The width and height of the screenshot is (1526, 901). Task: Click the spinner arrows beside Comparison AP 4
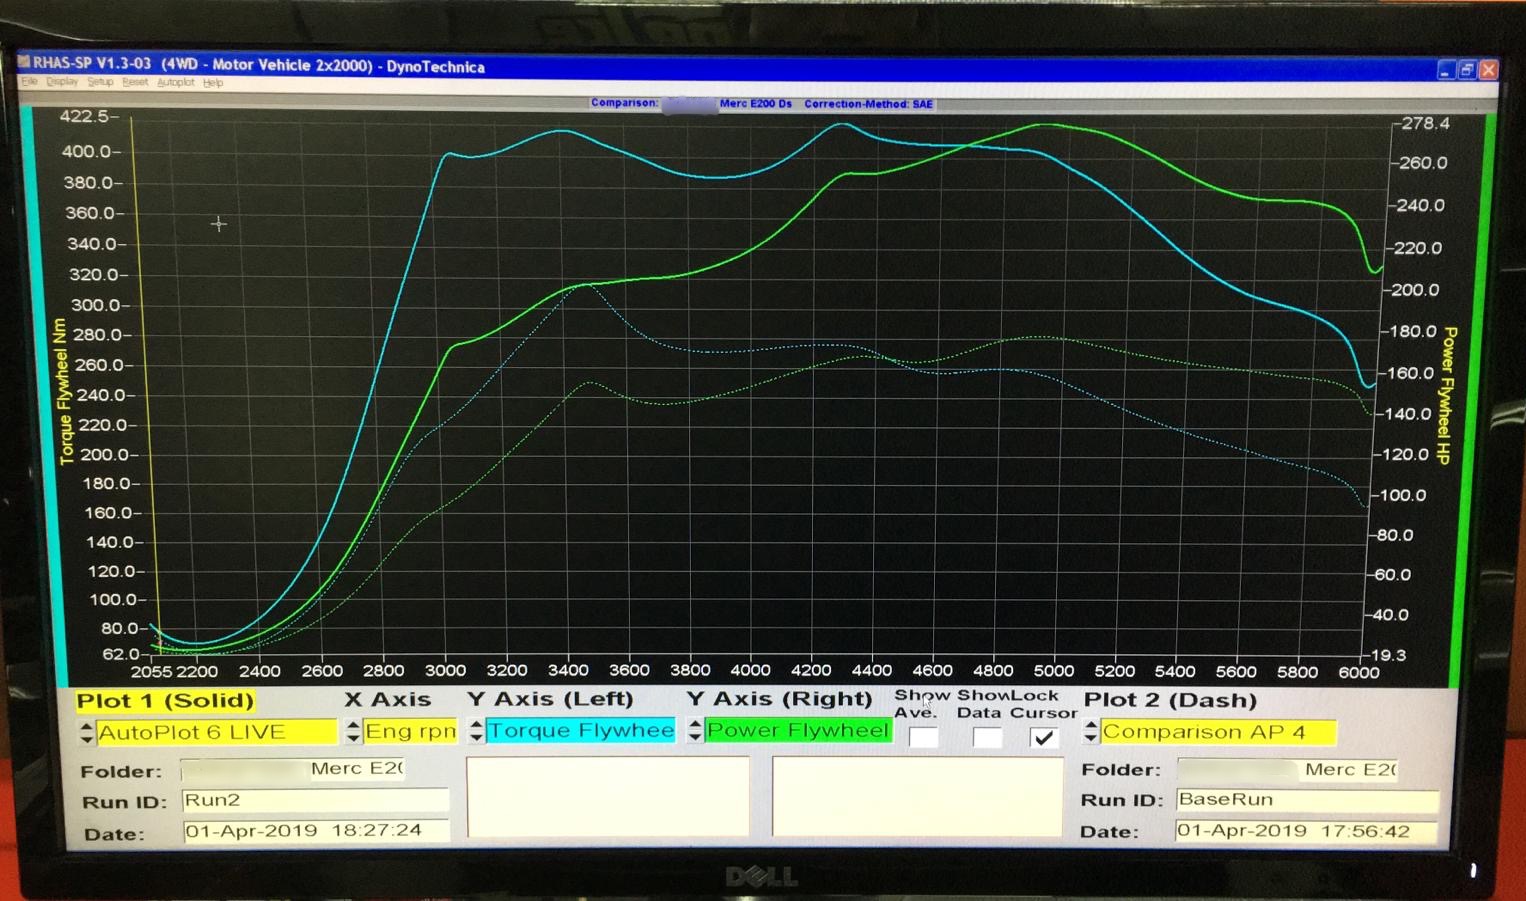click(x=1091, y=732)
